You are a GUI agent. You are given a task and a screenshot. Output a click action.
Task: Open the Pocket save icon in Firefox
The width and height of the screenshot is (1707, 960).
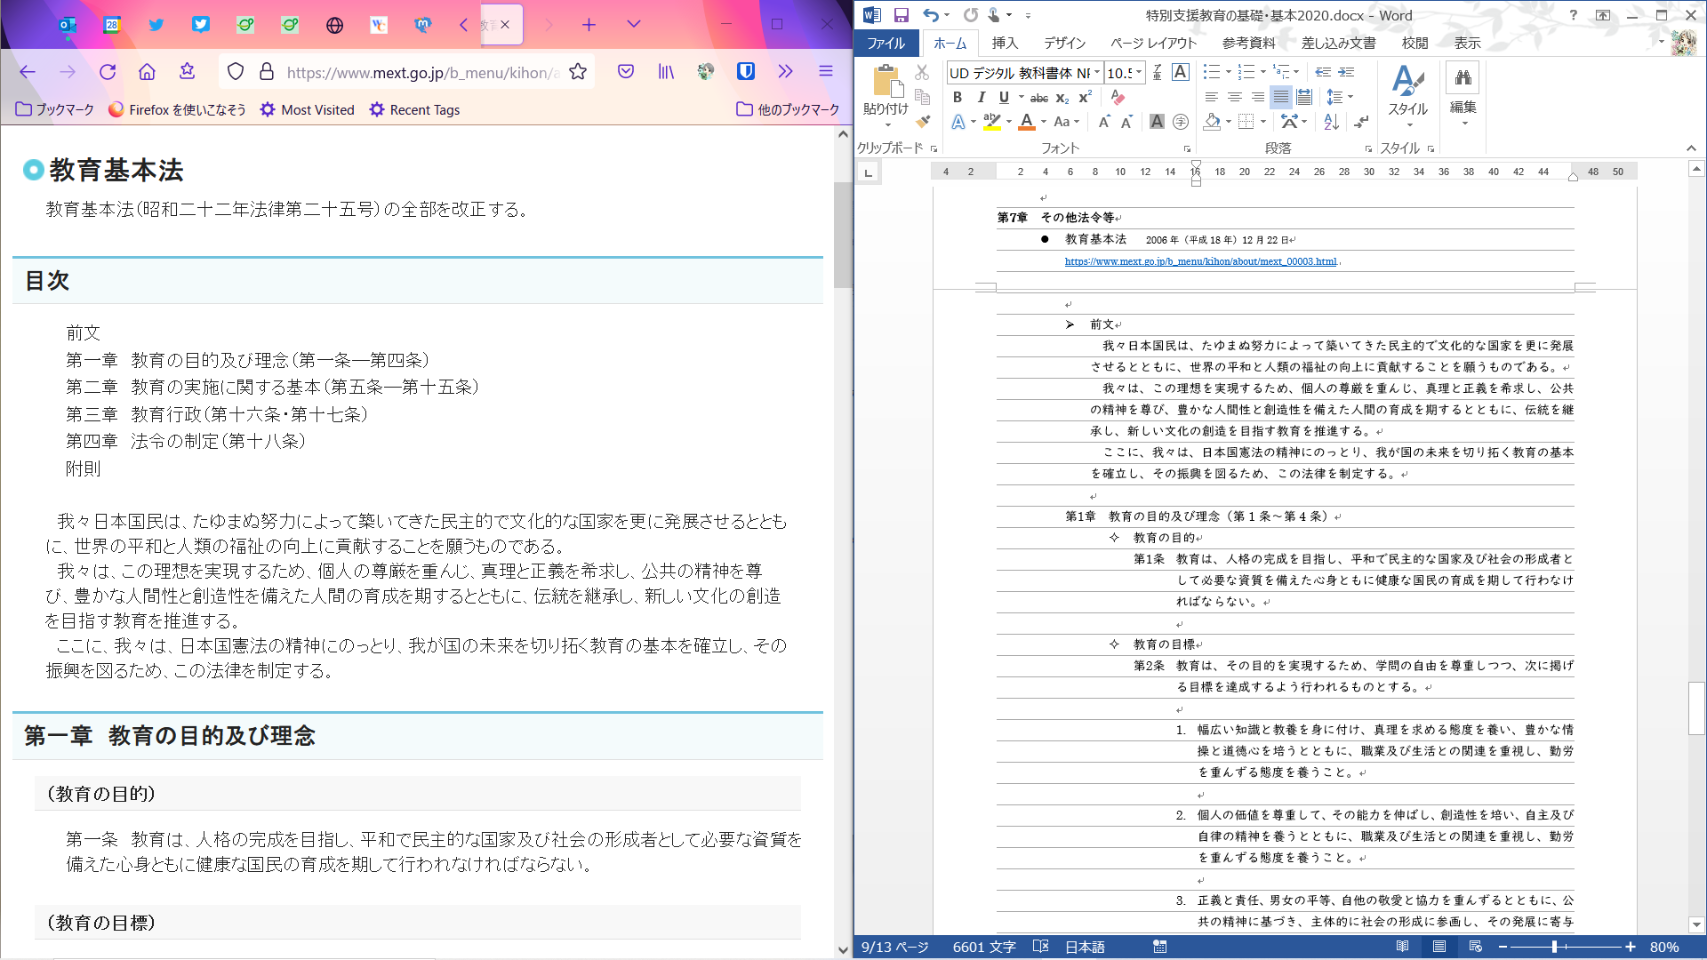click(x=626, y=72)
